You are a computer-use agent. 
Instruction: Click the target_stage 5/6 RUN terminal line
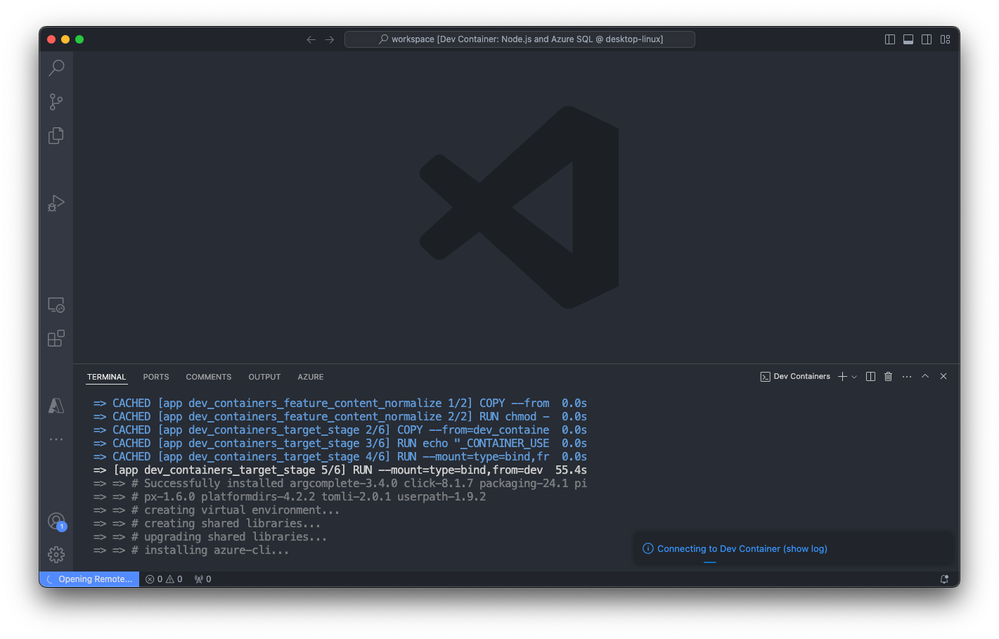(x=340, y=470)
